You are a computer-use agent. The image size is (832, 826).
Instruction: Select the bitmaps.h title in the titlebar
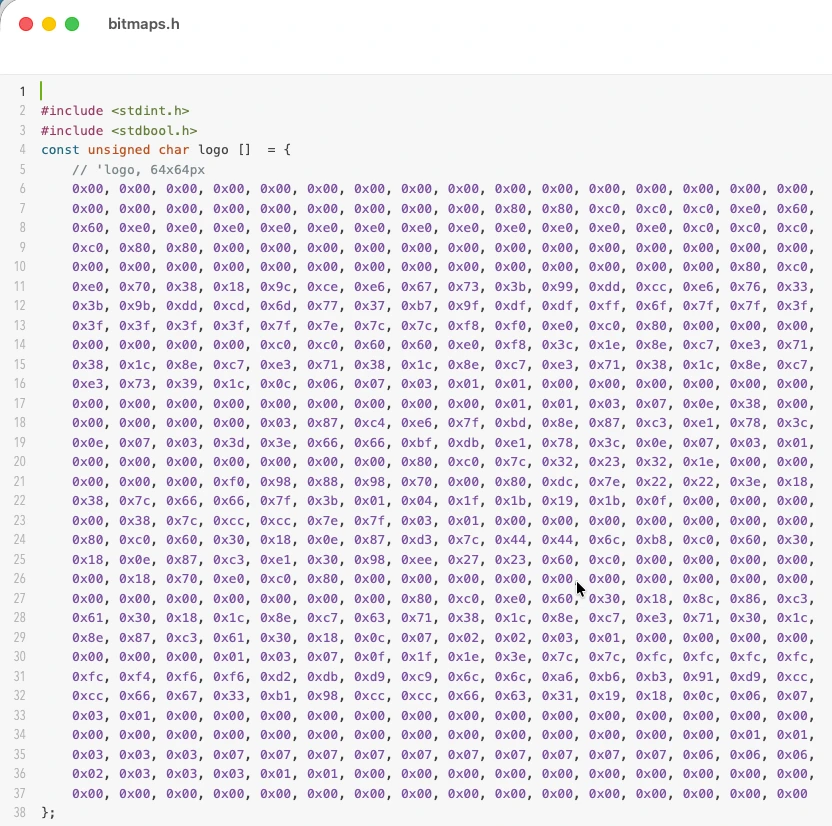pos(143,23)
